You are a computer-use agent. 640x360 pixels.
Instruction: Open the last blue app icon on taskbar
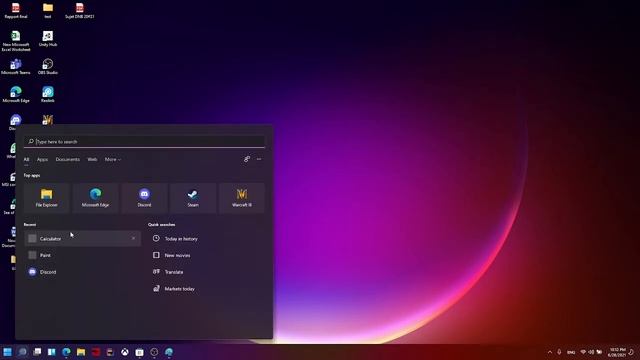pos(169,352)
